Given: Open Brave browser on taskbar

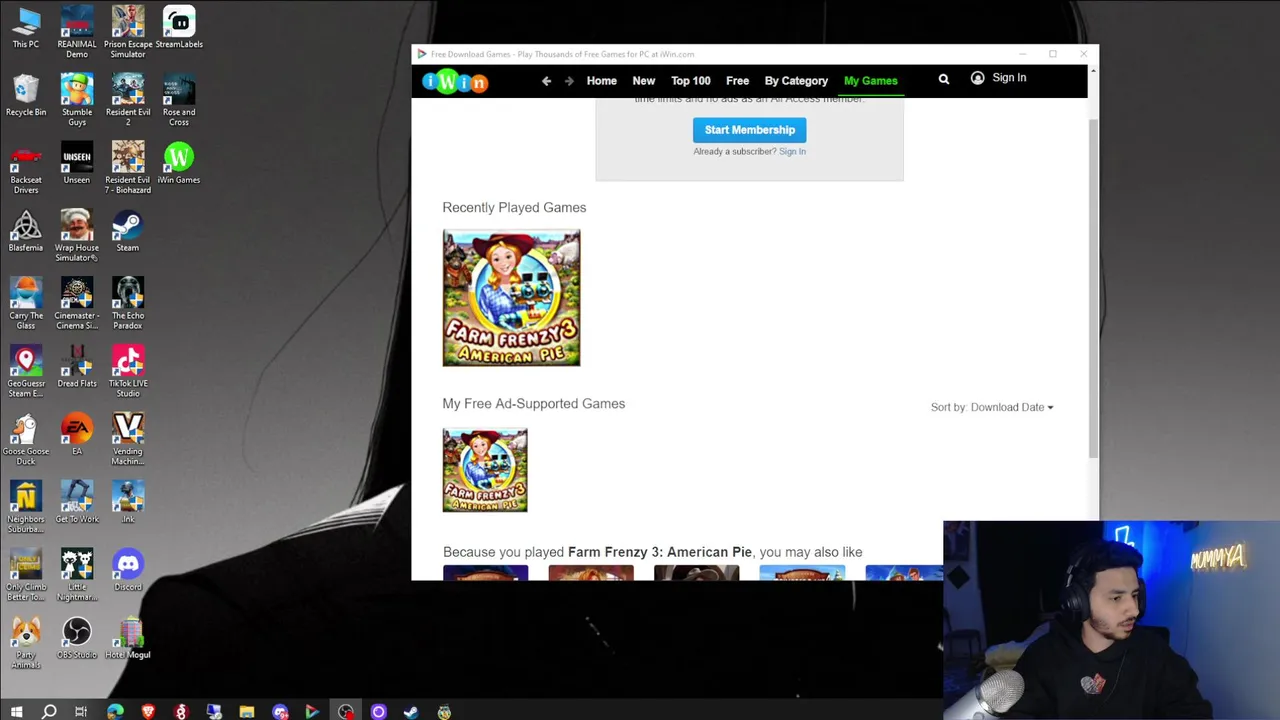Looking at the screenshot, I should click(x=148, y=712).
